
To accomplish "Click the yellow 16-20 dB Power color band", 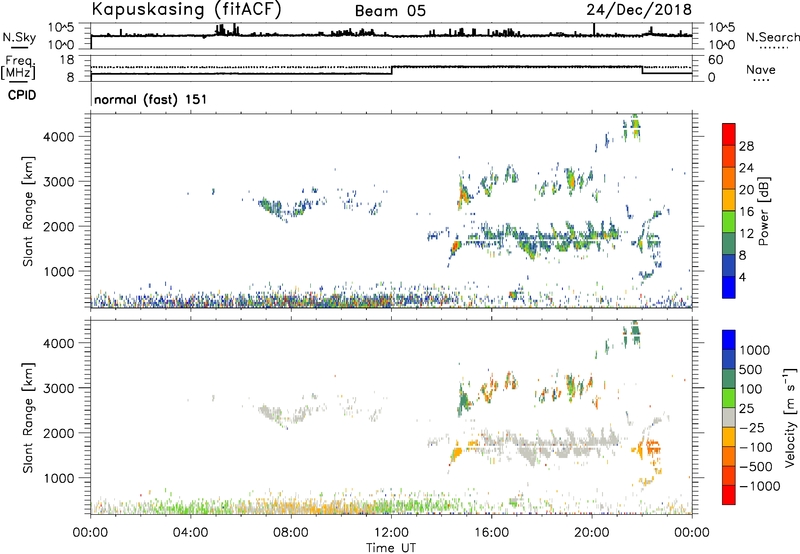I will [x=729, y=199].
